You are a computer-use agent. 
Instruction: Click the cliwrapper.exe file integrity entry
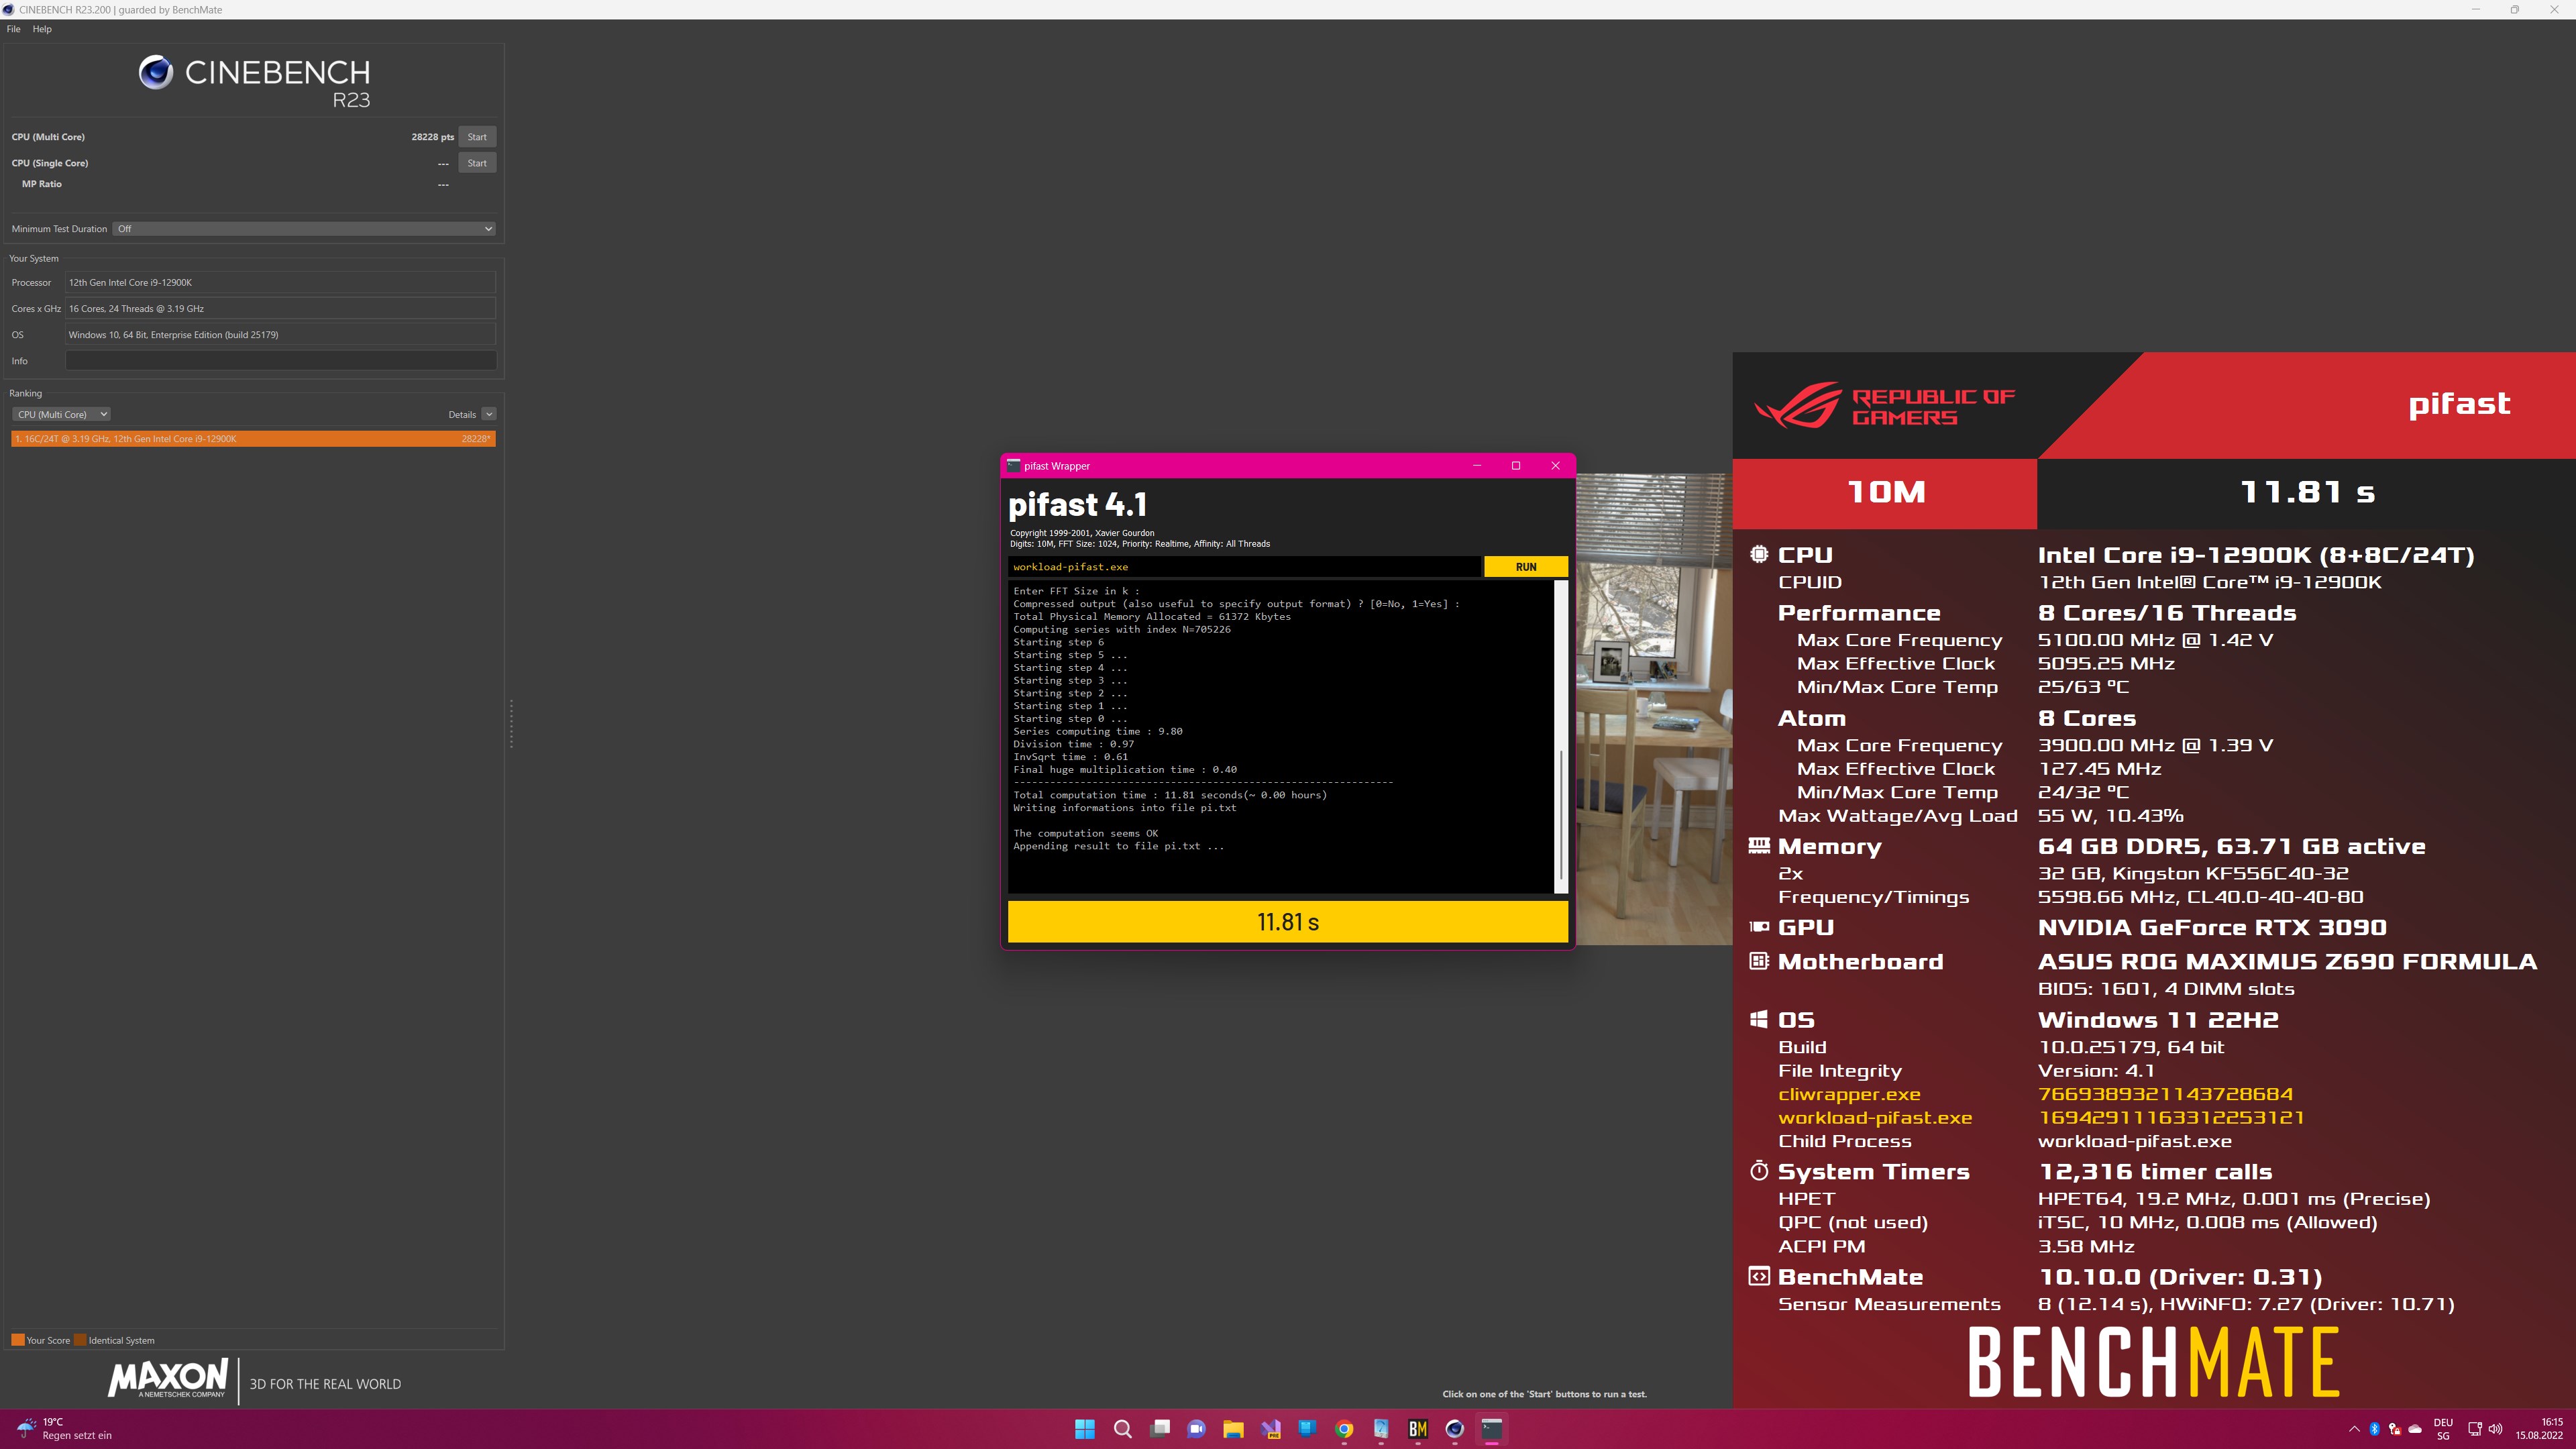1849,1094
